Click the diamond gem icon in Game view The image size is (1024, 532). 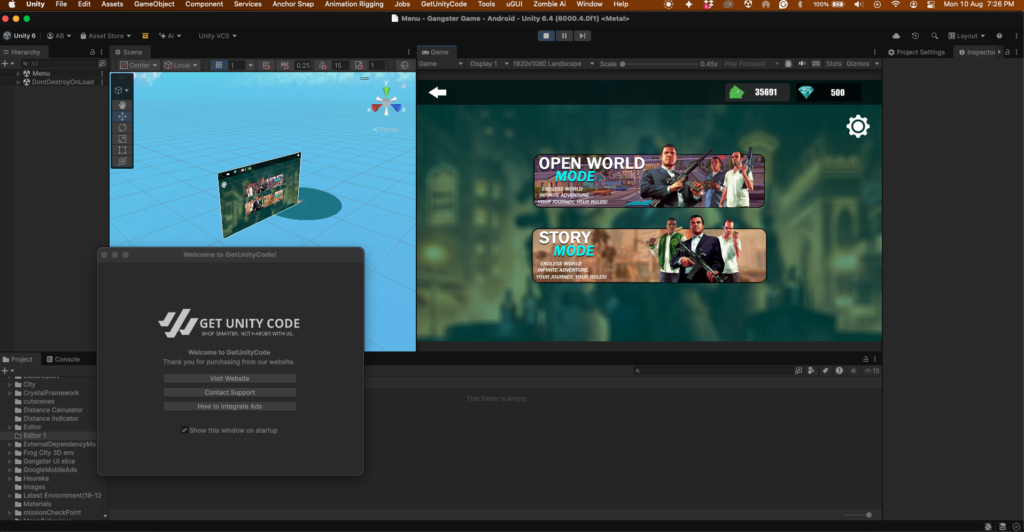coord(806,93)
